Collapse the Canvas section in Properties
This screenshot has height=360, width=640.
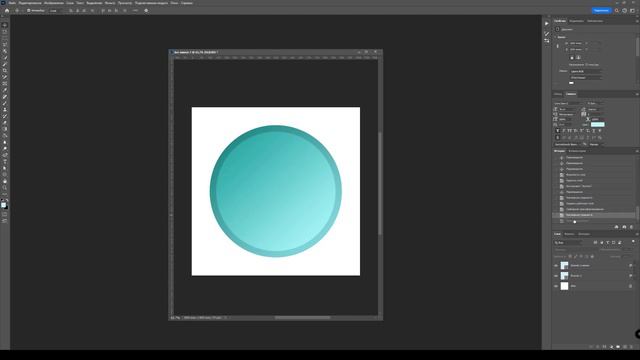click(556, 37)
